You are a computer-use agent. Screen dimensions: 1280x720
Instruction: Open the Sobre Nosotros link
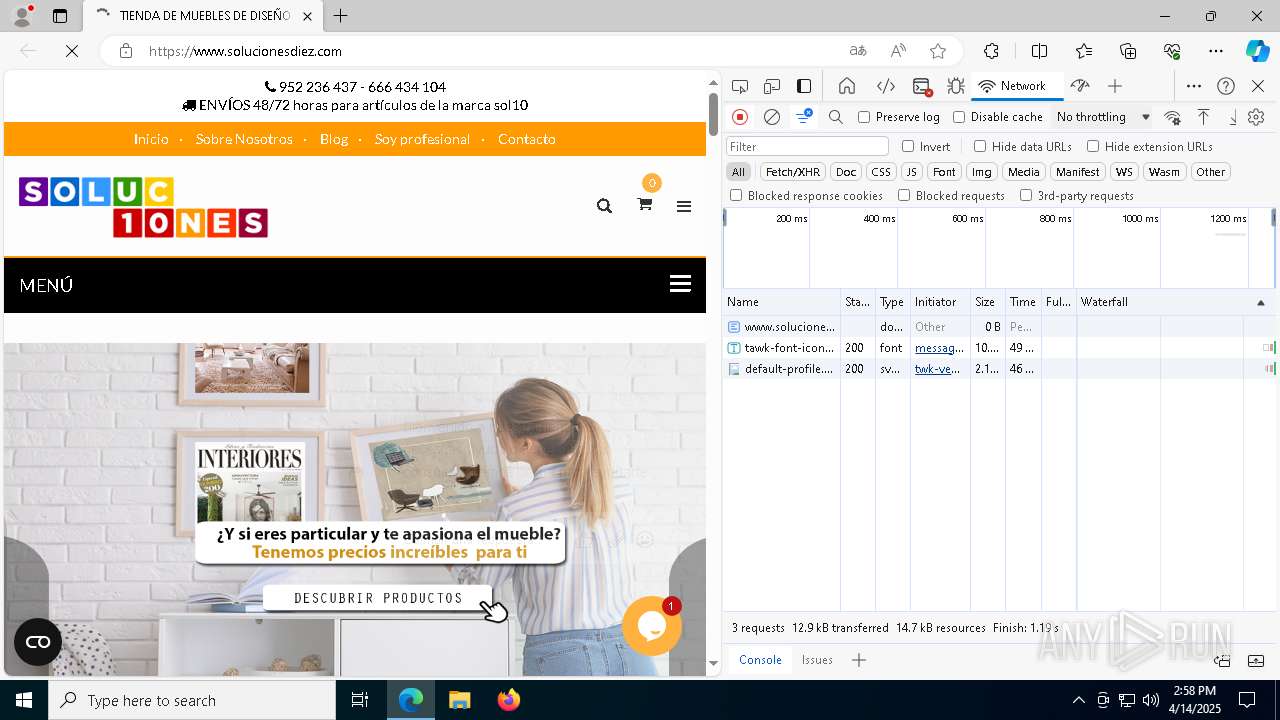point(244,139)
